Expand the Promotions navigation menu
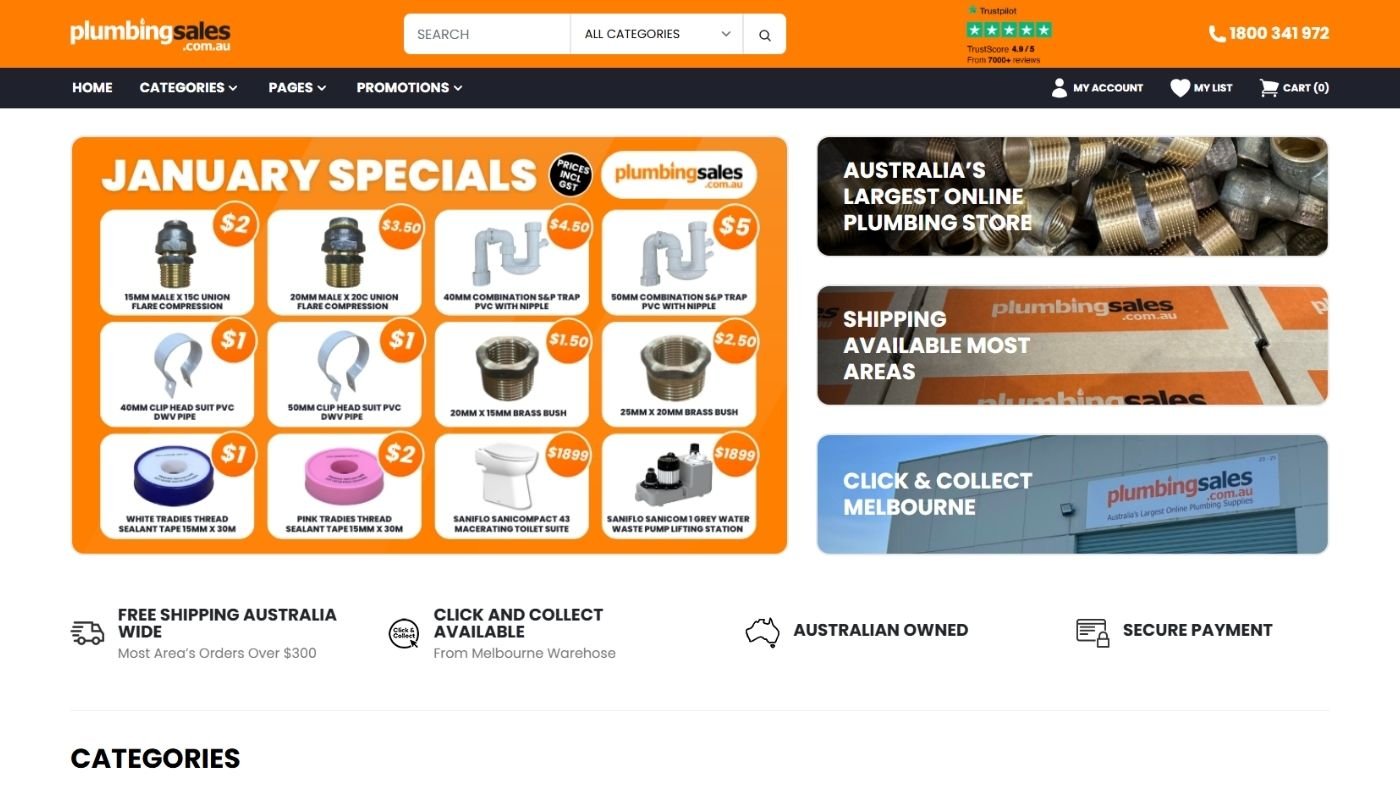This screenshot has height=800, width=1400. (x=409, y=88)
